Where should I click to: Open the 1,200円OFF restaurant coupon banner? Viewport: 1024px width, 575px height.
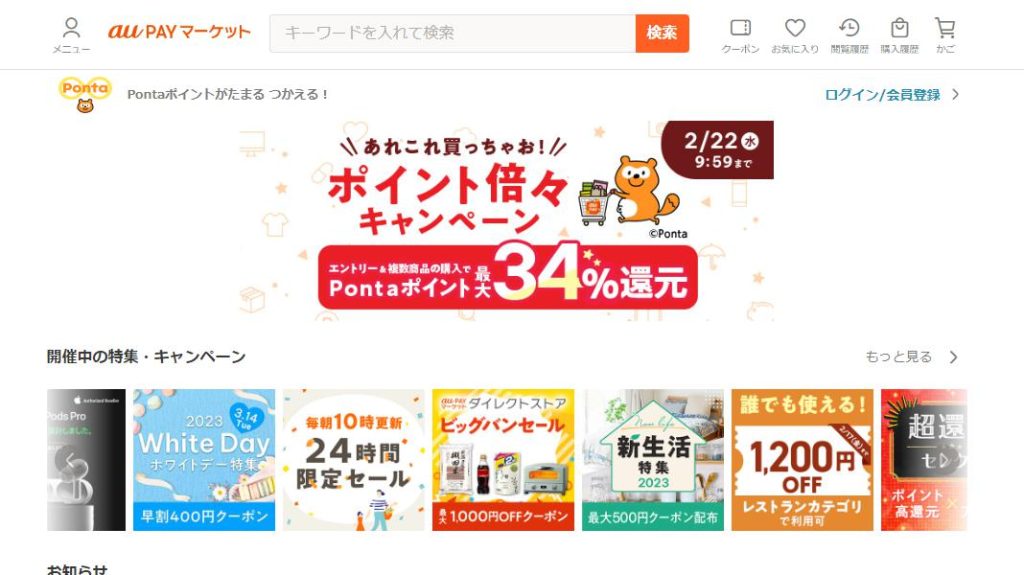[x=802, y=460]
